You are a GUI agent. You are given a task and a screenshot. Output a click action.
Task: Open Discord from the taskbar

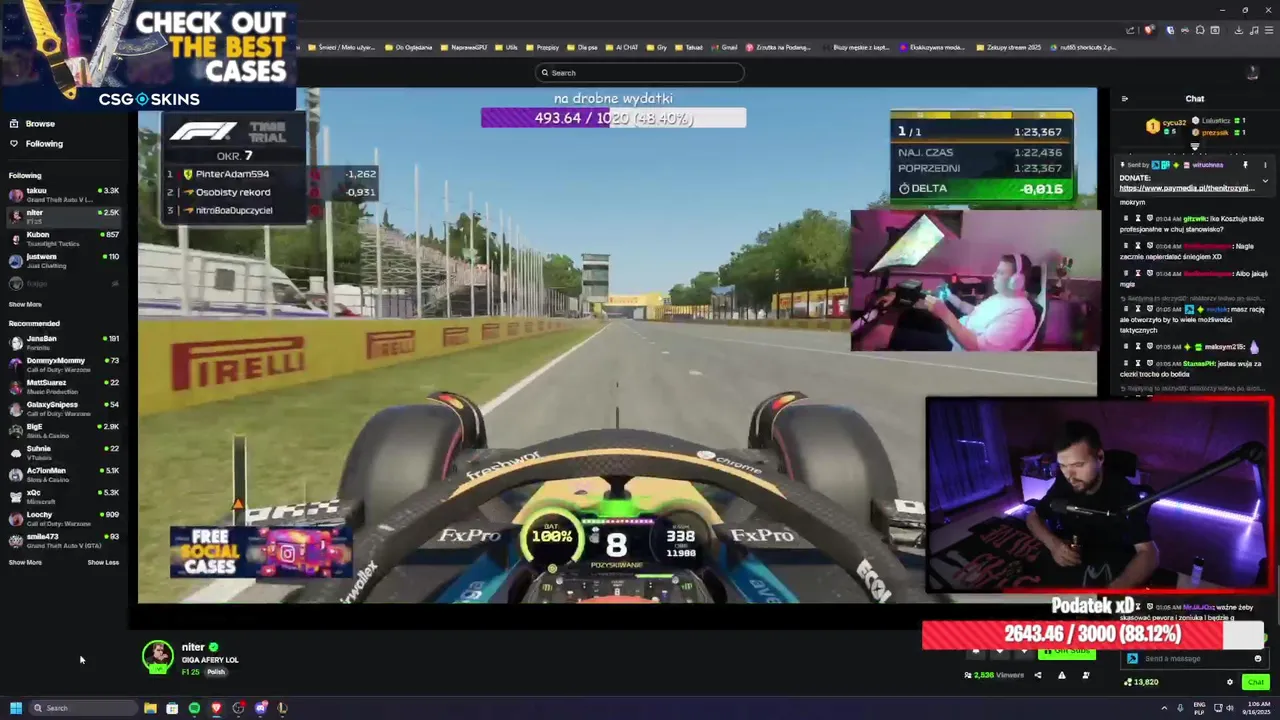[260, 708]
